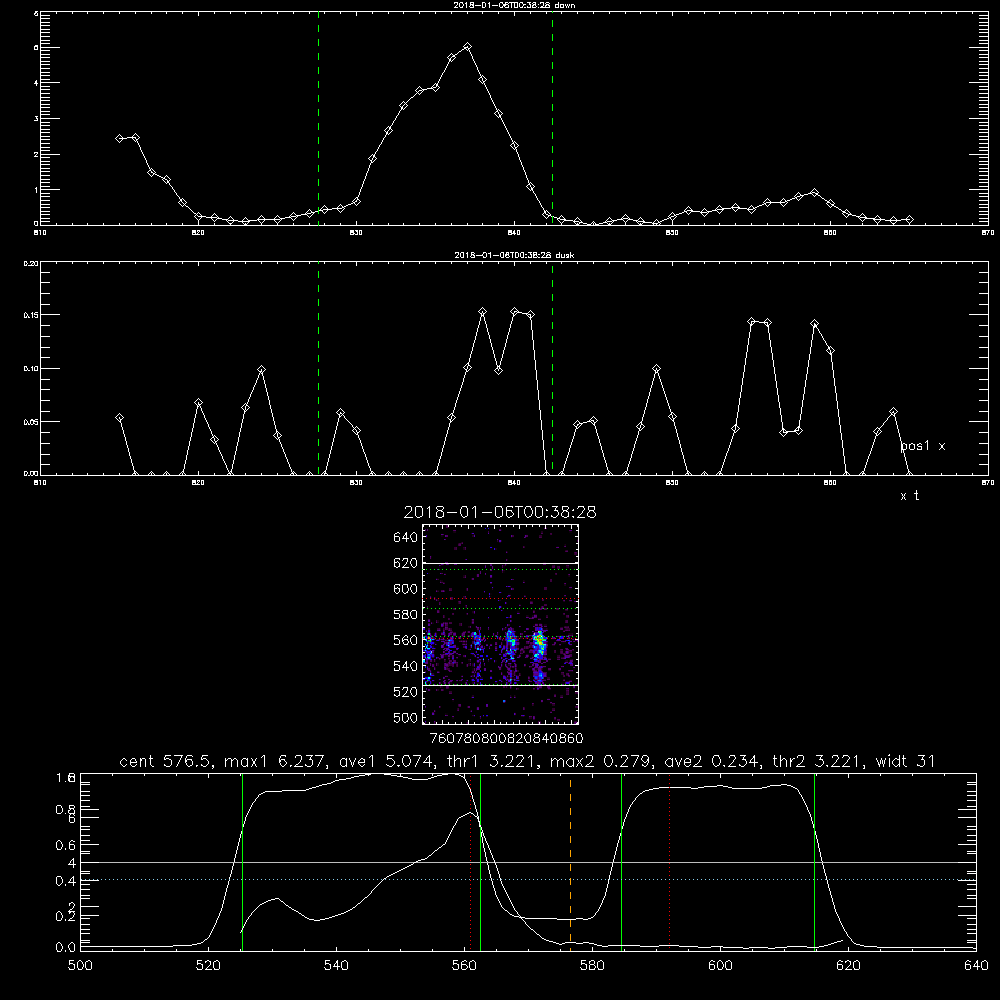Image resolution: width=1000 pixels, height=1000 pixels.
Task: Click the 'x t' label
Action: point(910,496)
